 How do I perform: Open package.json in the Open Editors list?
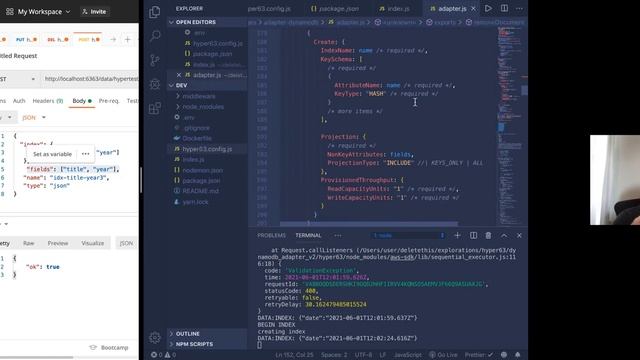[x=212, y=54]
